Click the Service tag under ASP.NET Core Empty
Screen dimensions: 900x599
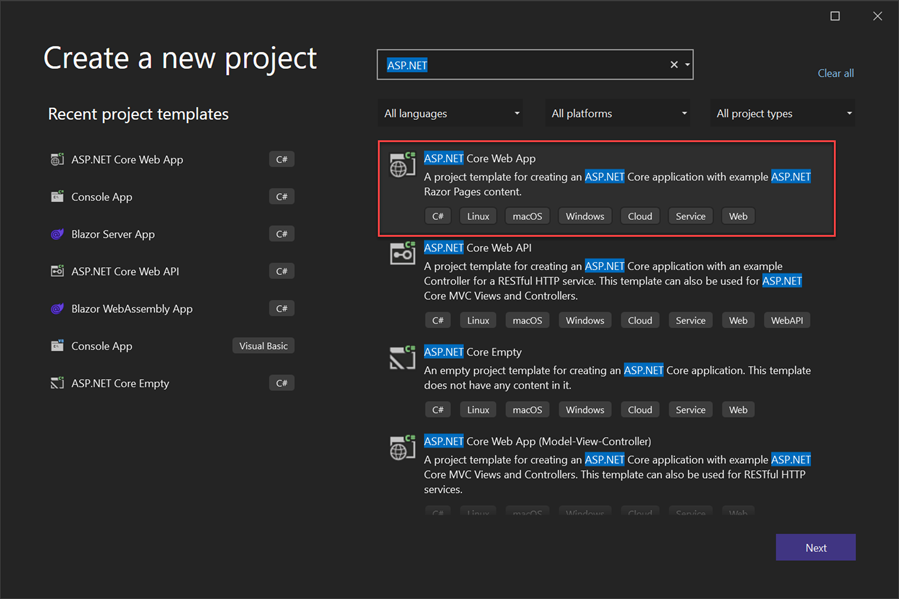(690, 410)
